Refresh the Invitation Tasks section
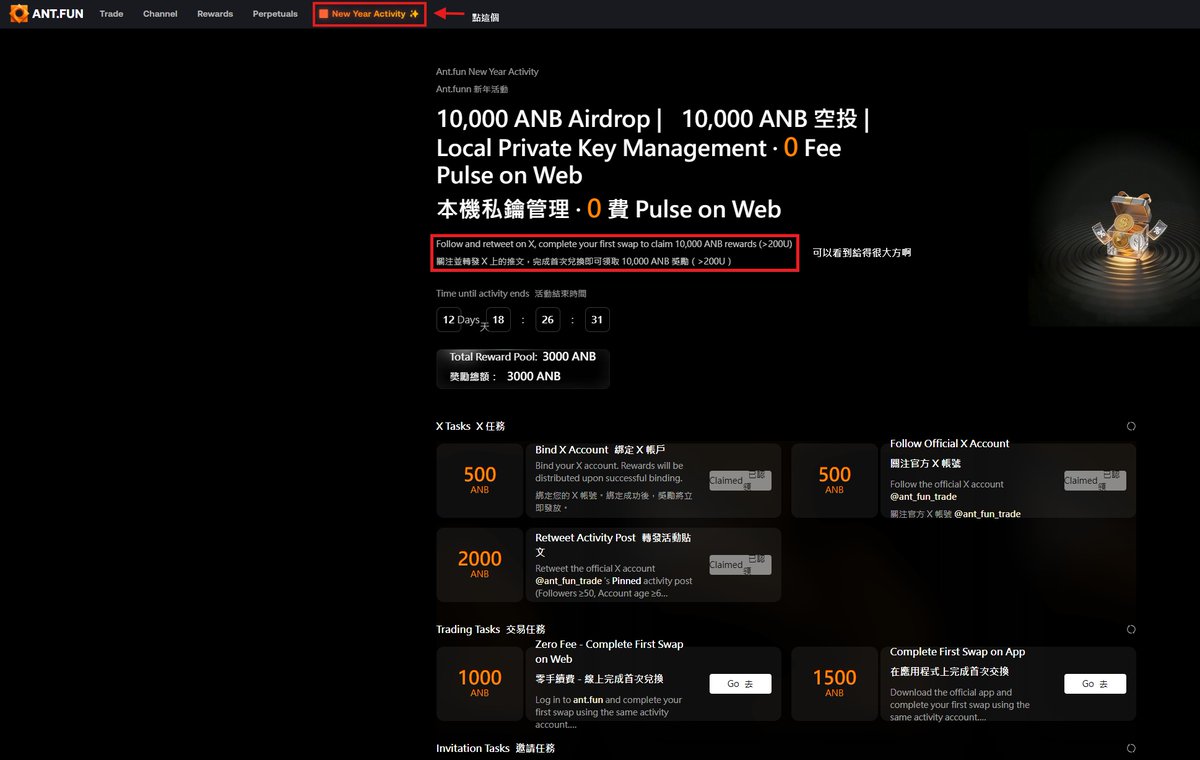The height and width of the screenshot is (760, 1200). coord(1131,748)
